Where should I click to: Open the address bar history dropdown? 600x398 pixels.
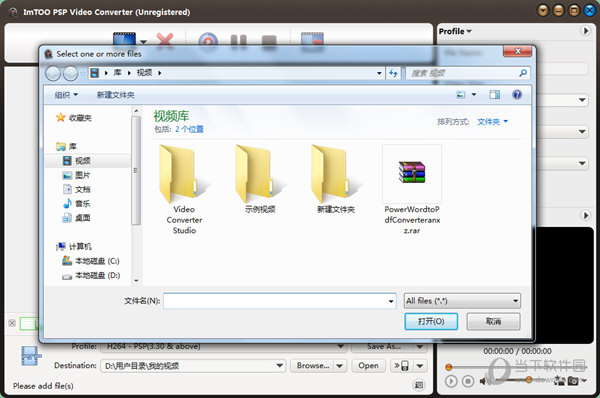coord(379,73)
